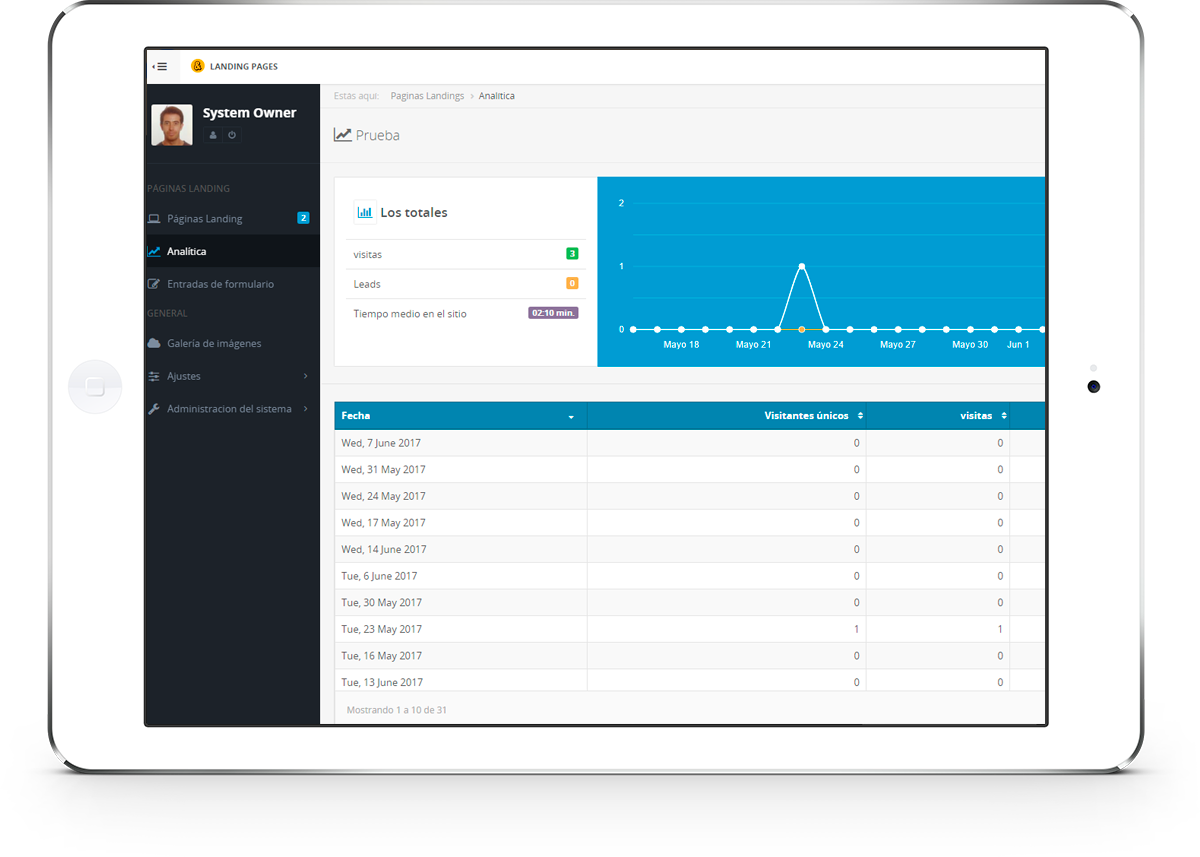Click the System Owner avatar photo

tap(172, 125)
